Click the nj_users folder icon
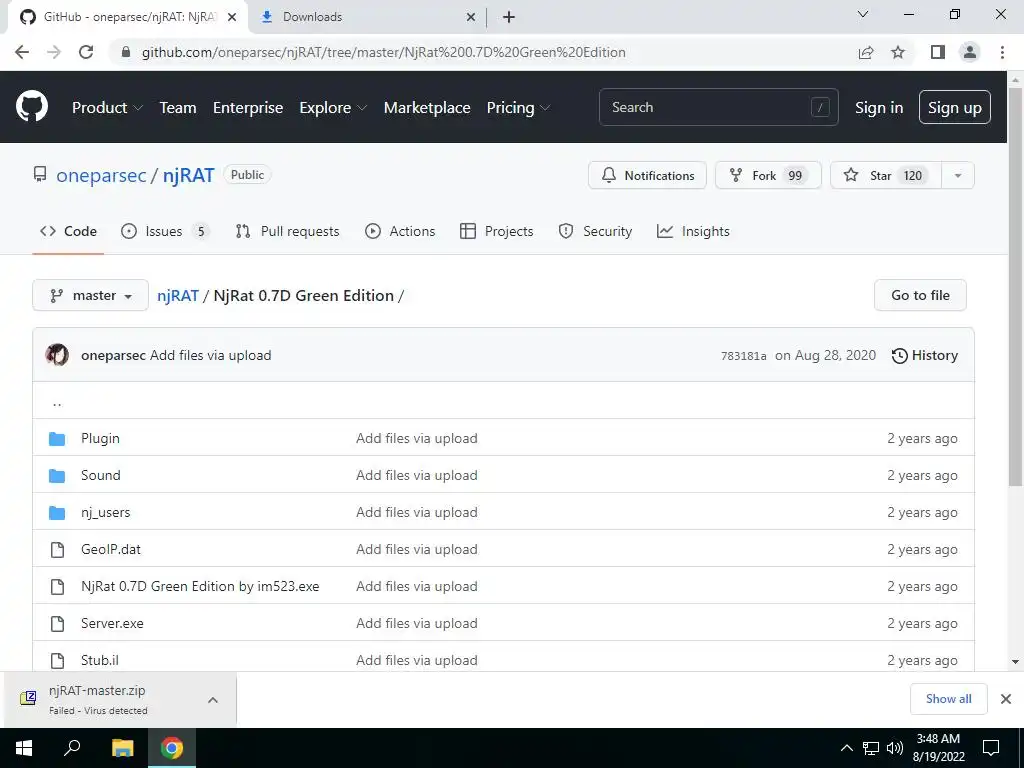Image resolution: width=1024 pixels, height=768 pixels. point(57,513)
